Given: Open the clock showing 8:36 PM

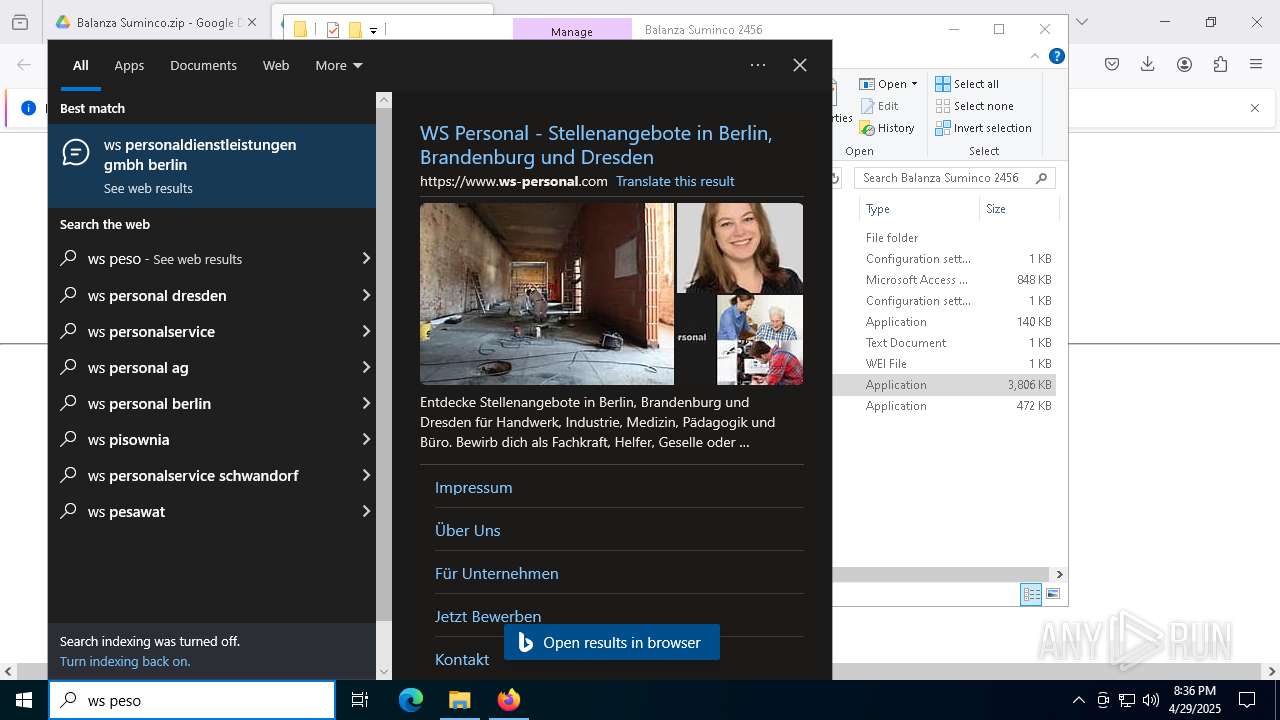Looking at the screenshot, I should pyautogui.click(x=1195, y=700).
